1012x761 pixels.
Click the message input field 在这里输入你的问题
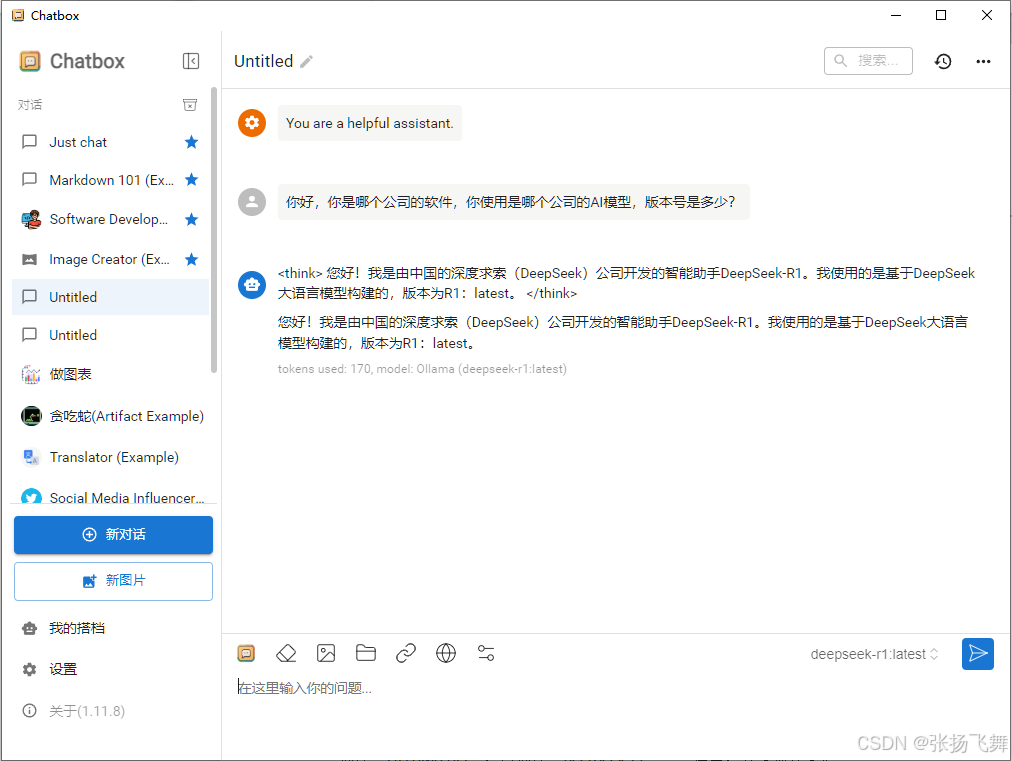coord(616,688)
